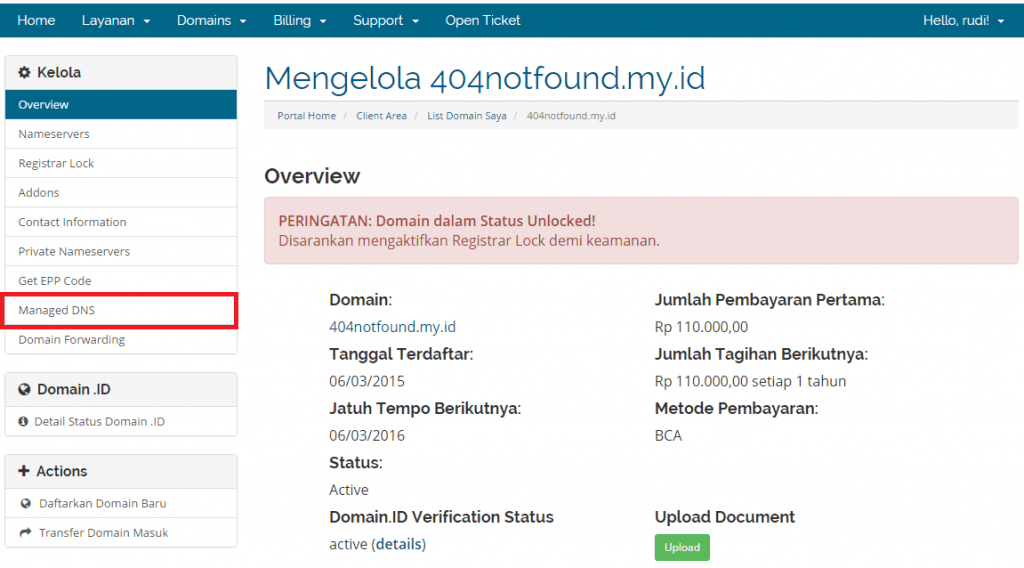
Task: Click the Disarankan mengaktifkan Registrar Lock message
Action: point(469,240)
